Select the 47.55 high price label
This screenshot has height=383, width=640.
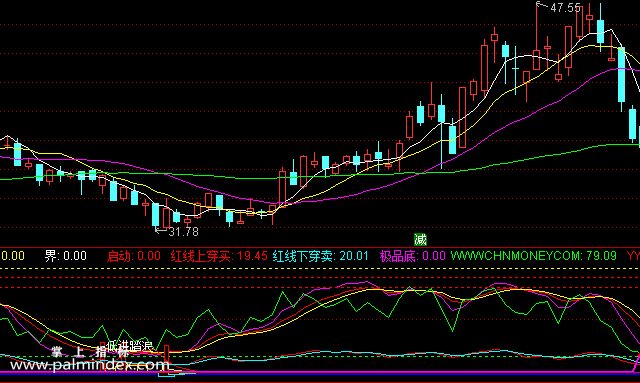click(565, 8)
